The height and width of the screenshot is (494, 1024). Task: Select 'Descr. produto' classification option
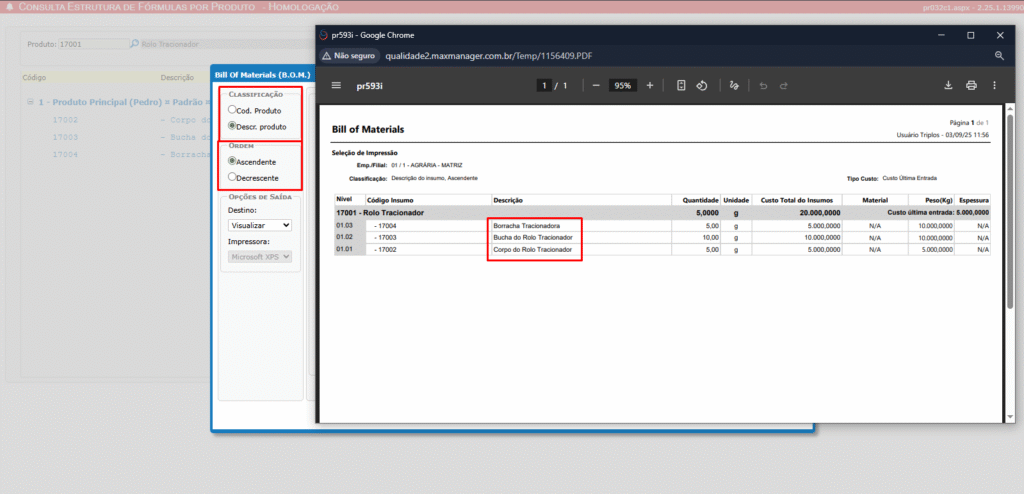[232, 125]
